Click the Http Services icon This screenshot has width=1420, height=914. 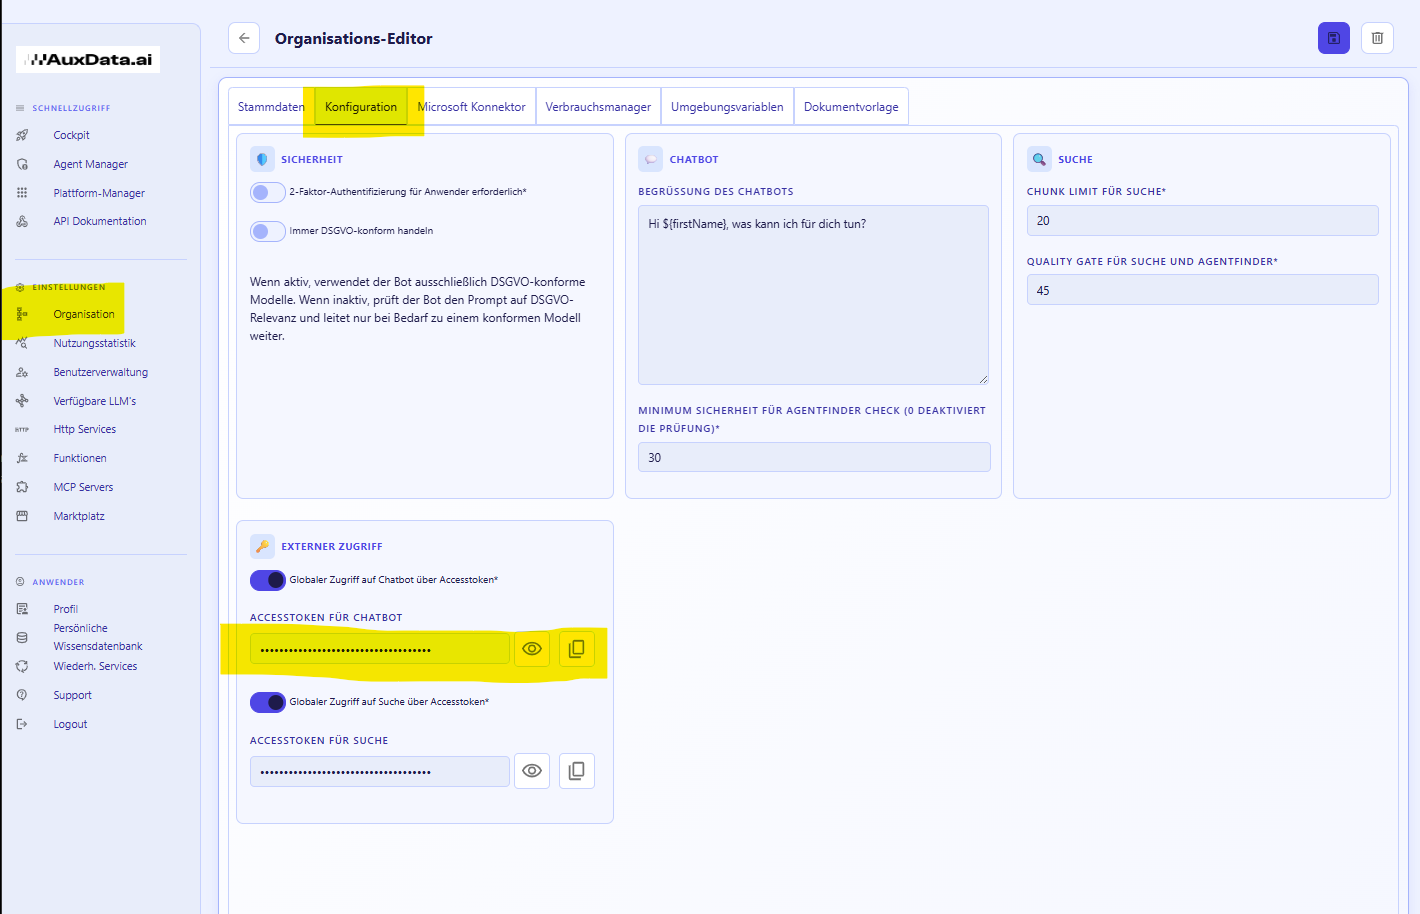coord(22,429)
